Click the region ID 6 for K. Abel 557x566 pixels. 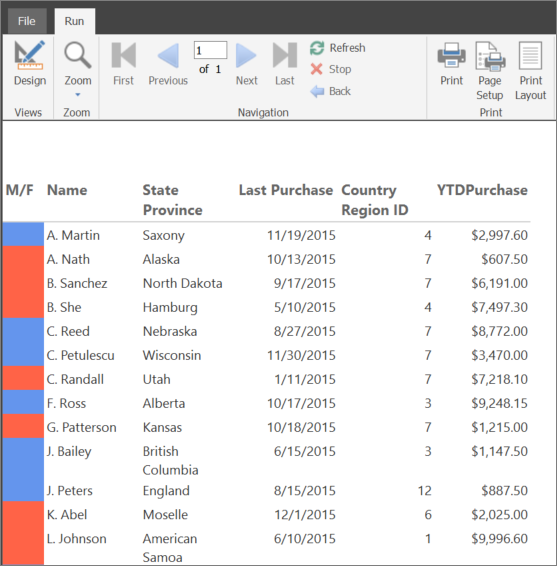click(x=428, y=515)
